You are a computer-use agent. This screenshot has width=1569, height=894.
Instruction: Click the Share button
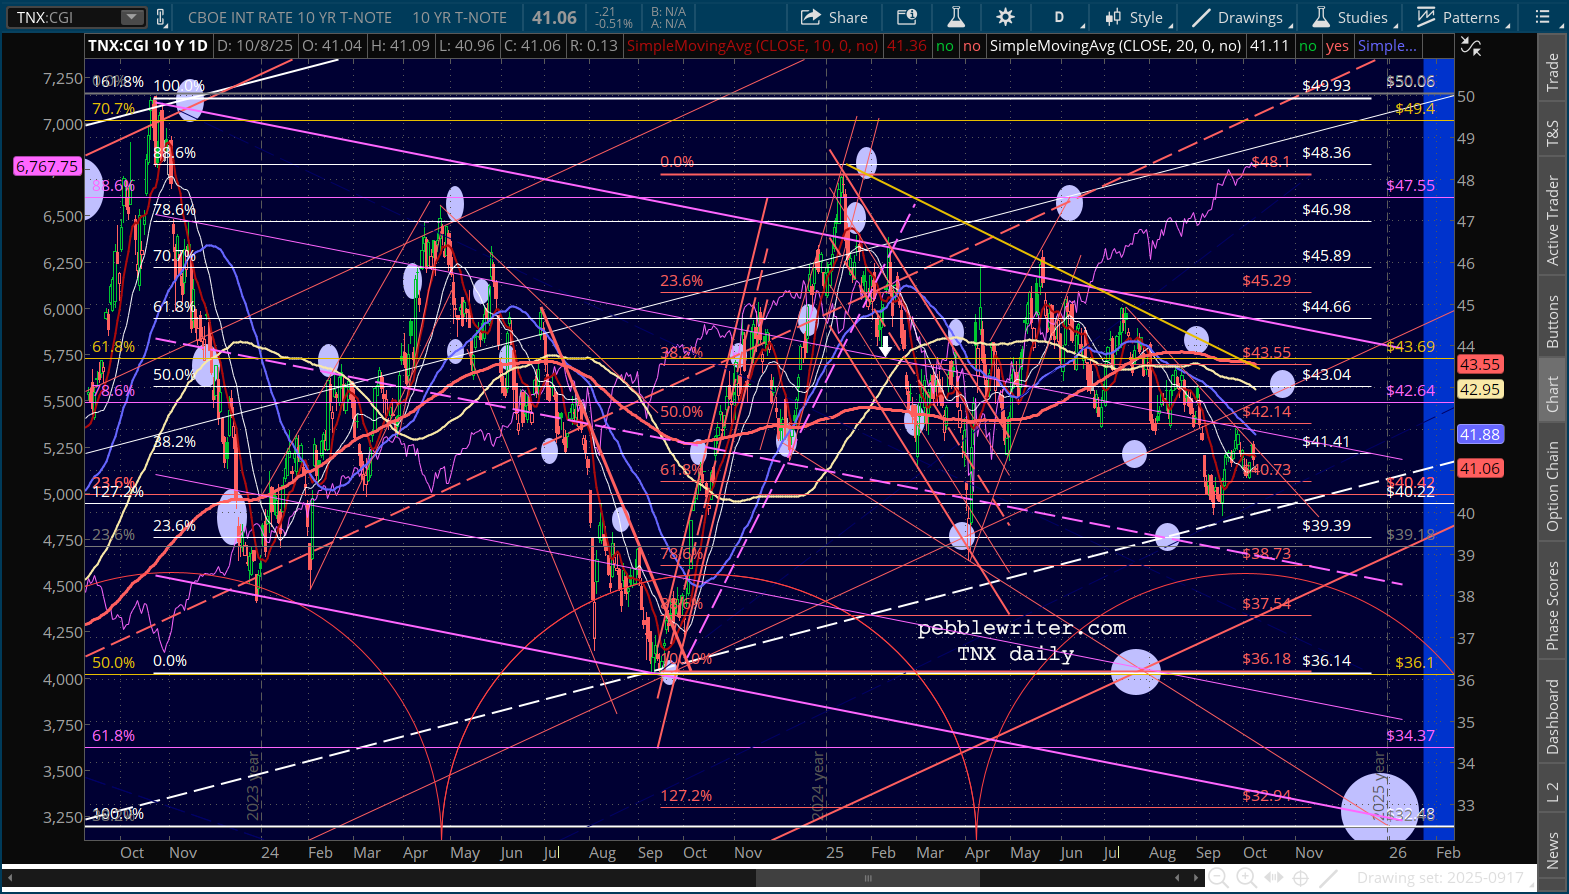[x=835, y=17]
